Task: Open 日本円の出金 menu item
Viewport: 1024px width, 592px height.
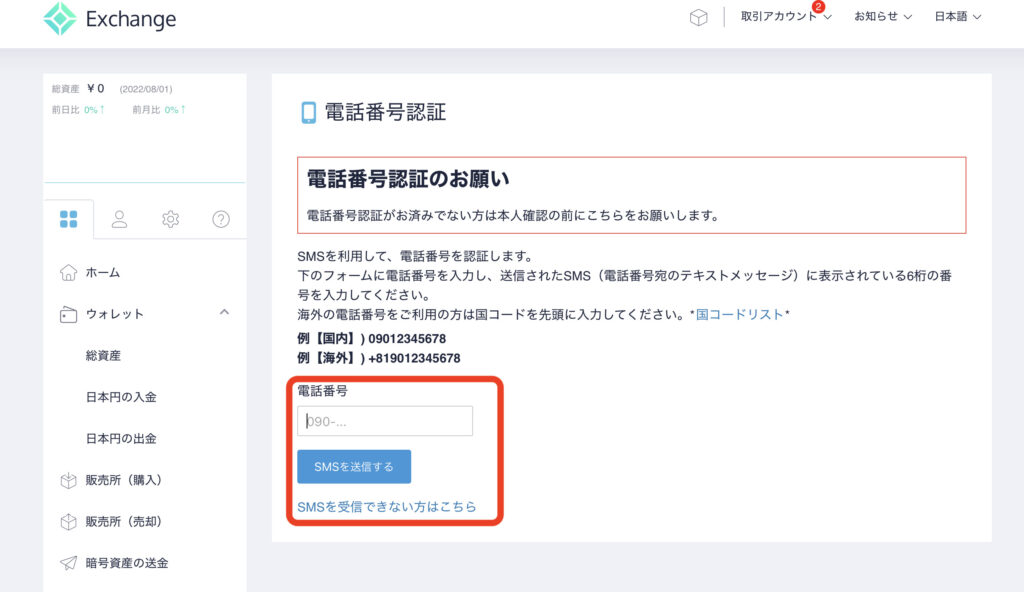Action: (121, 439)
